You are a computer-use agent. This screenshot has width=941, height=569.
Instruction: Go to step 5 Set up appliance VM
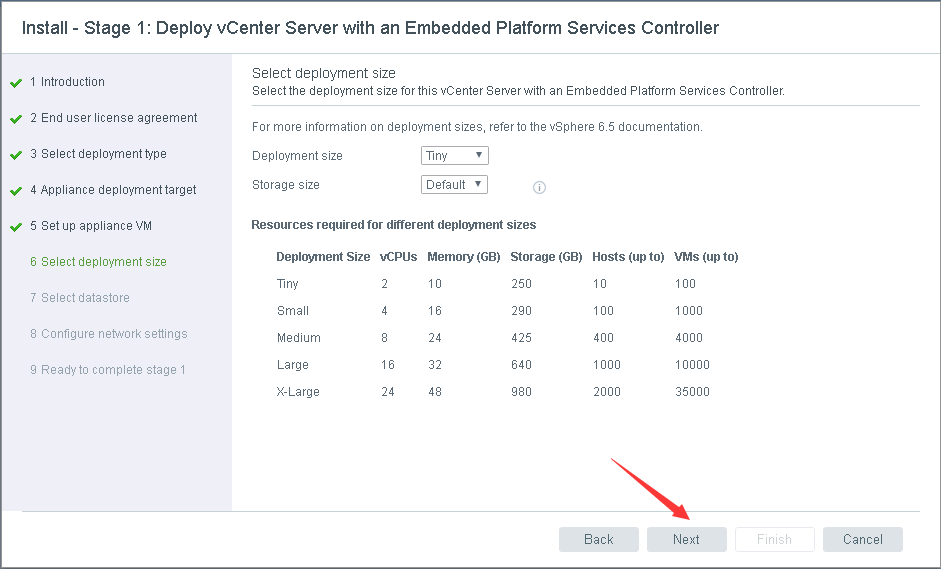point(91,226)
